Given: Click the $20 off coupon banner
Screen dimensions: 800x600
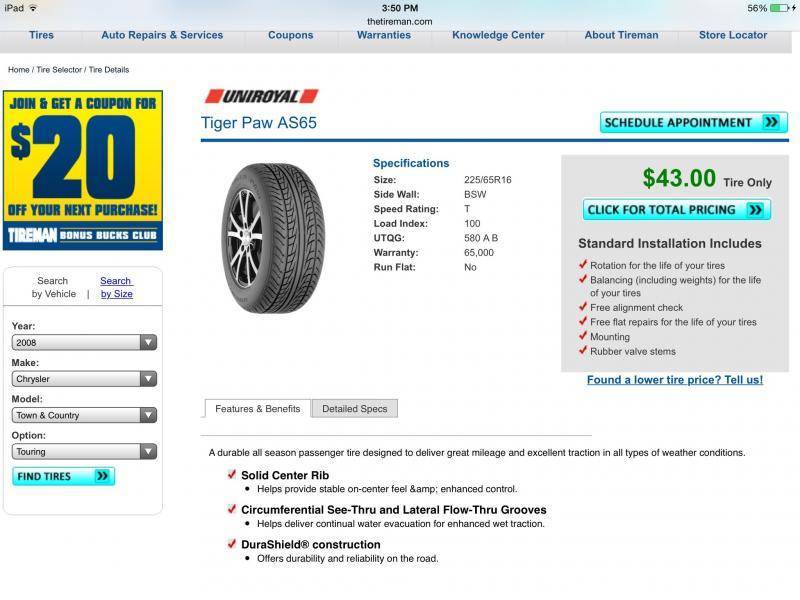Looking at the screenshot, I should coord(83,170).
